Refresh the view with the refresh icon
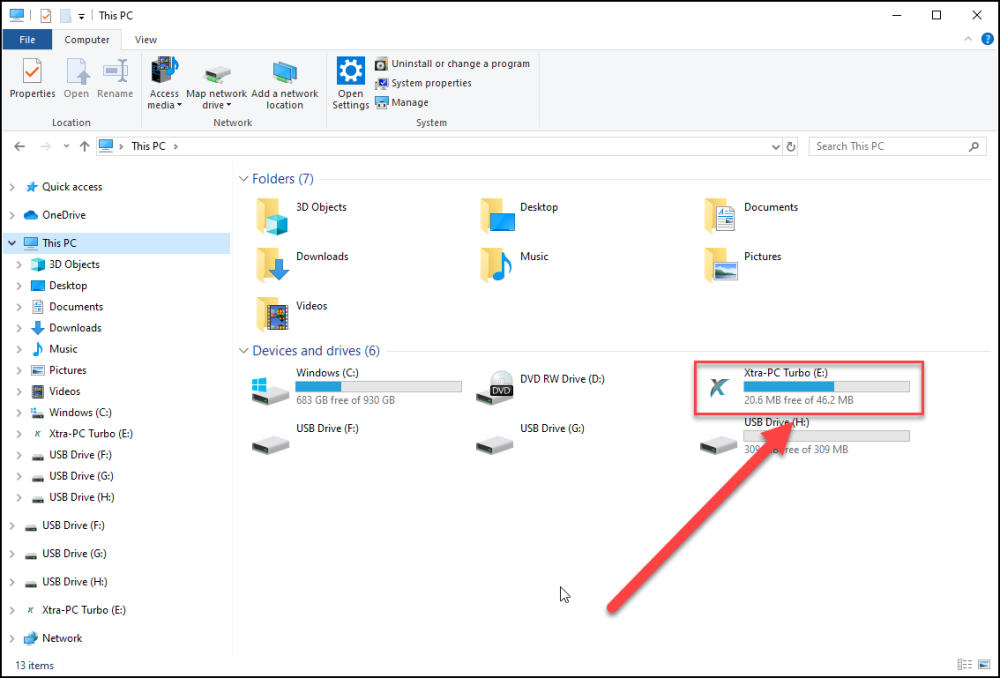This screenshot has height=678, width=1000. pos(791,146)
